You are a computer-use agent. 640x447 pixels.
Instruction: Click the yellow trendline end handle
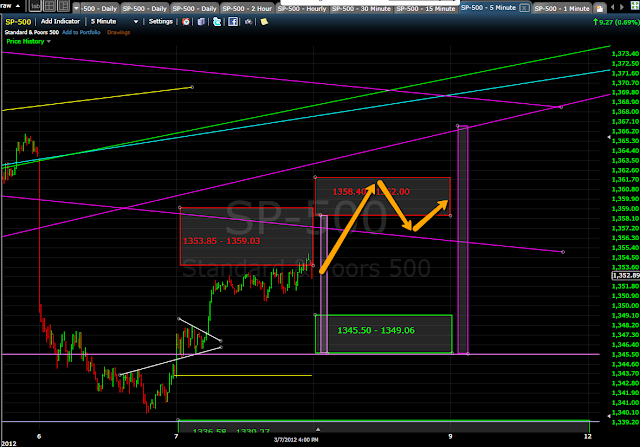click(x=192, y=87)
